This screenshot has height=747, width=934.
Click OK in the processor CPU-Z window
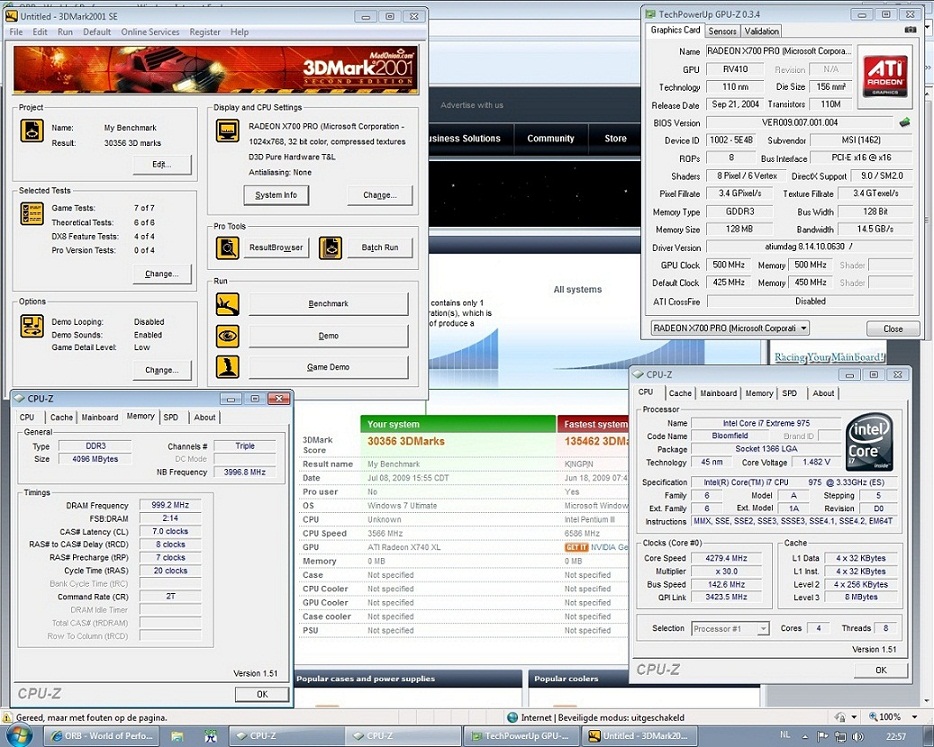point(881,670)
